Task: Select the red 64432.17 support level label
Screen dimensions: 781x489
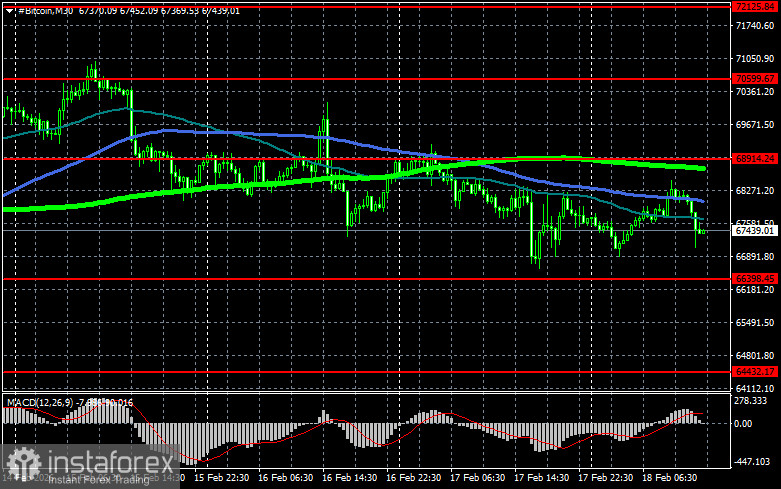Action: 754,371
